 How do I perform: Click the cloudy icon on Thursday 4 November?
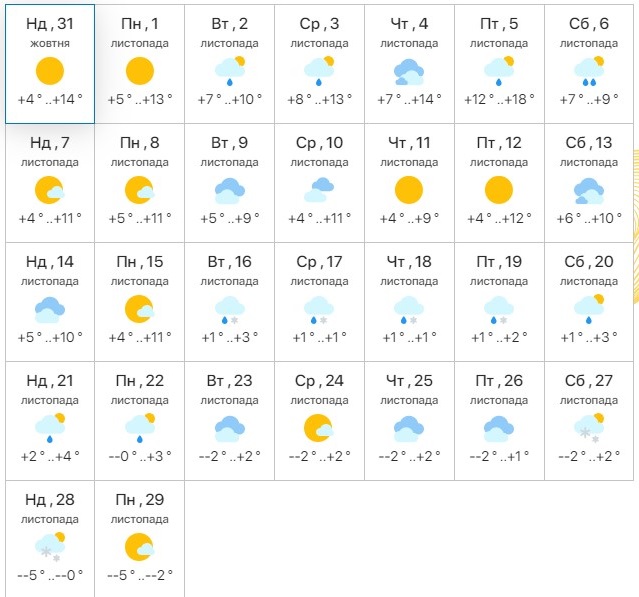point(409,71)
